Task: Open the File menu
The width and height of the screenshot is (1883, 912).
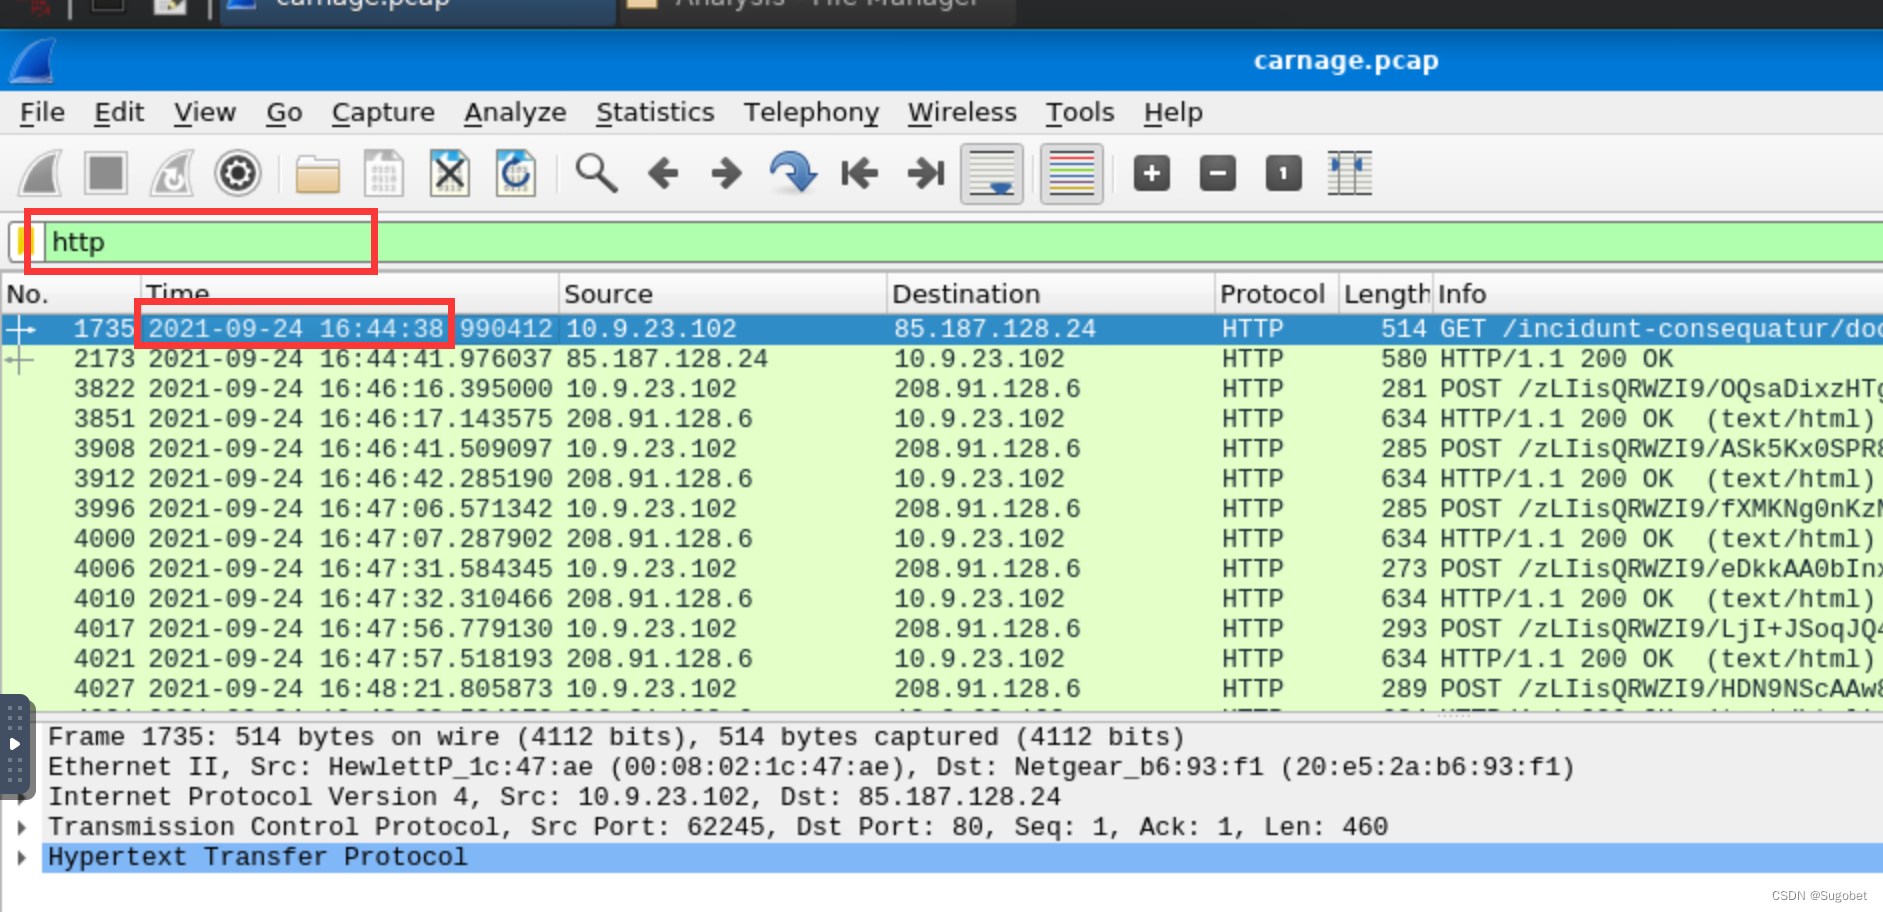Action: pyautogui.click(x=42, y=112)
